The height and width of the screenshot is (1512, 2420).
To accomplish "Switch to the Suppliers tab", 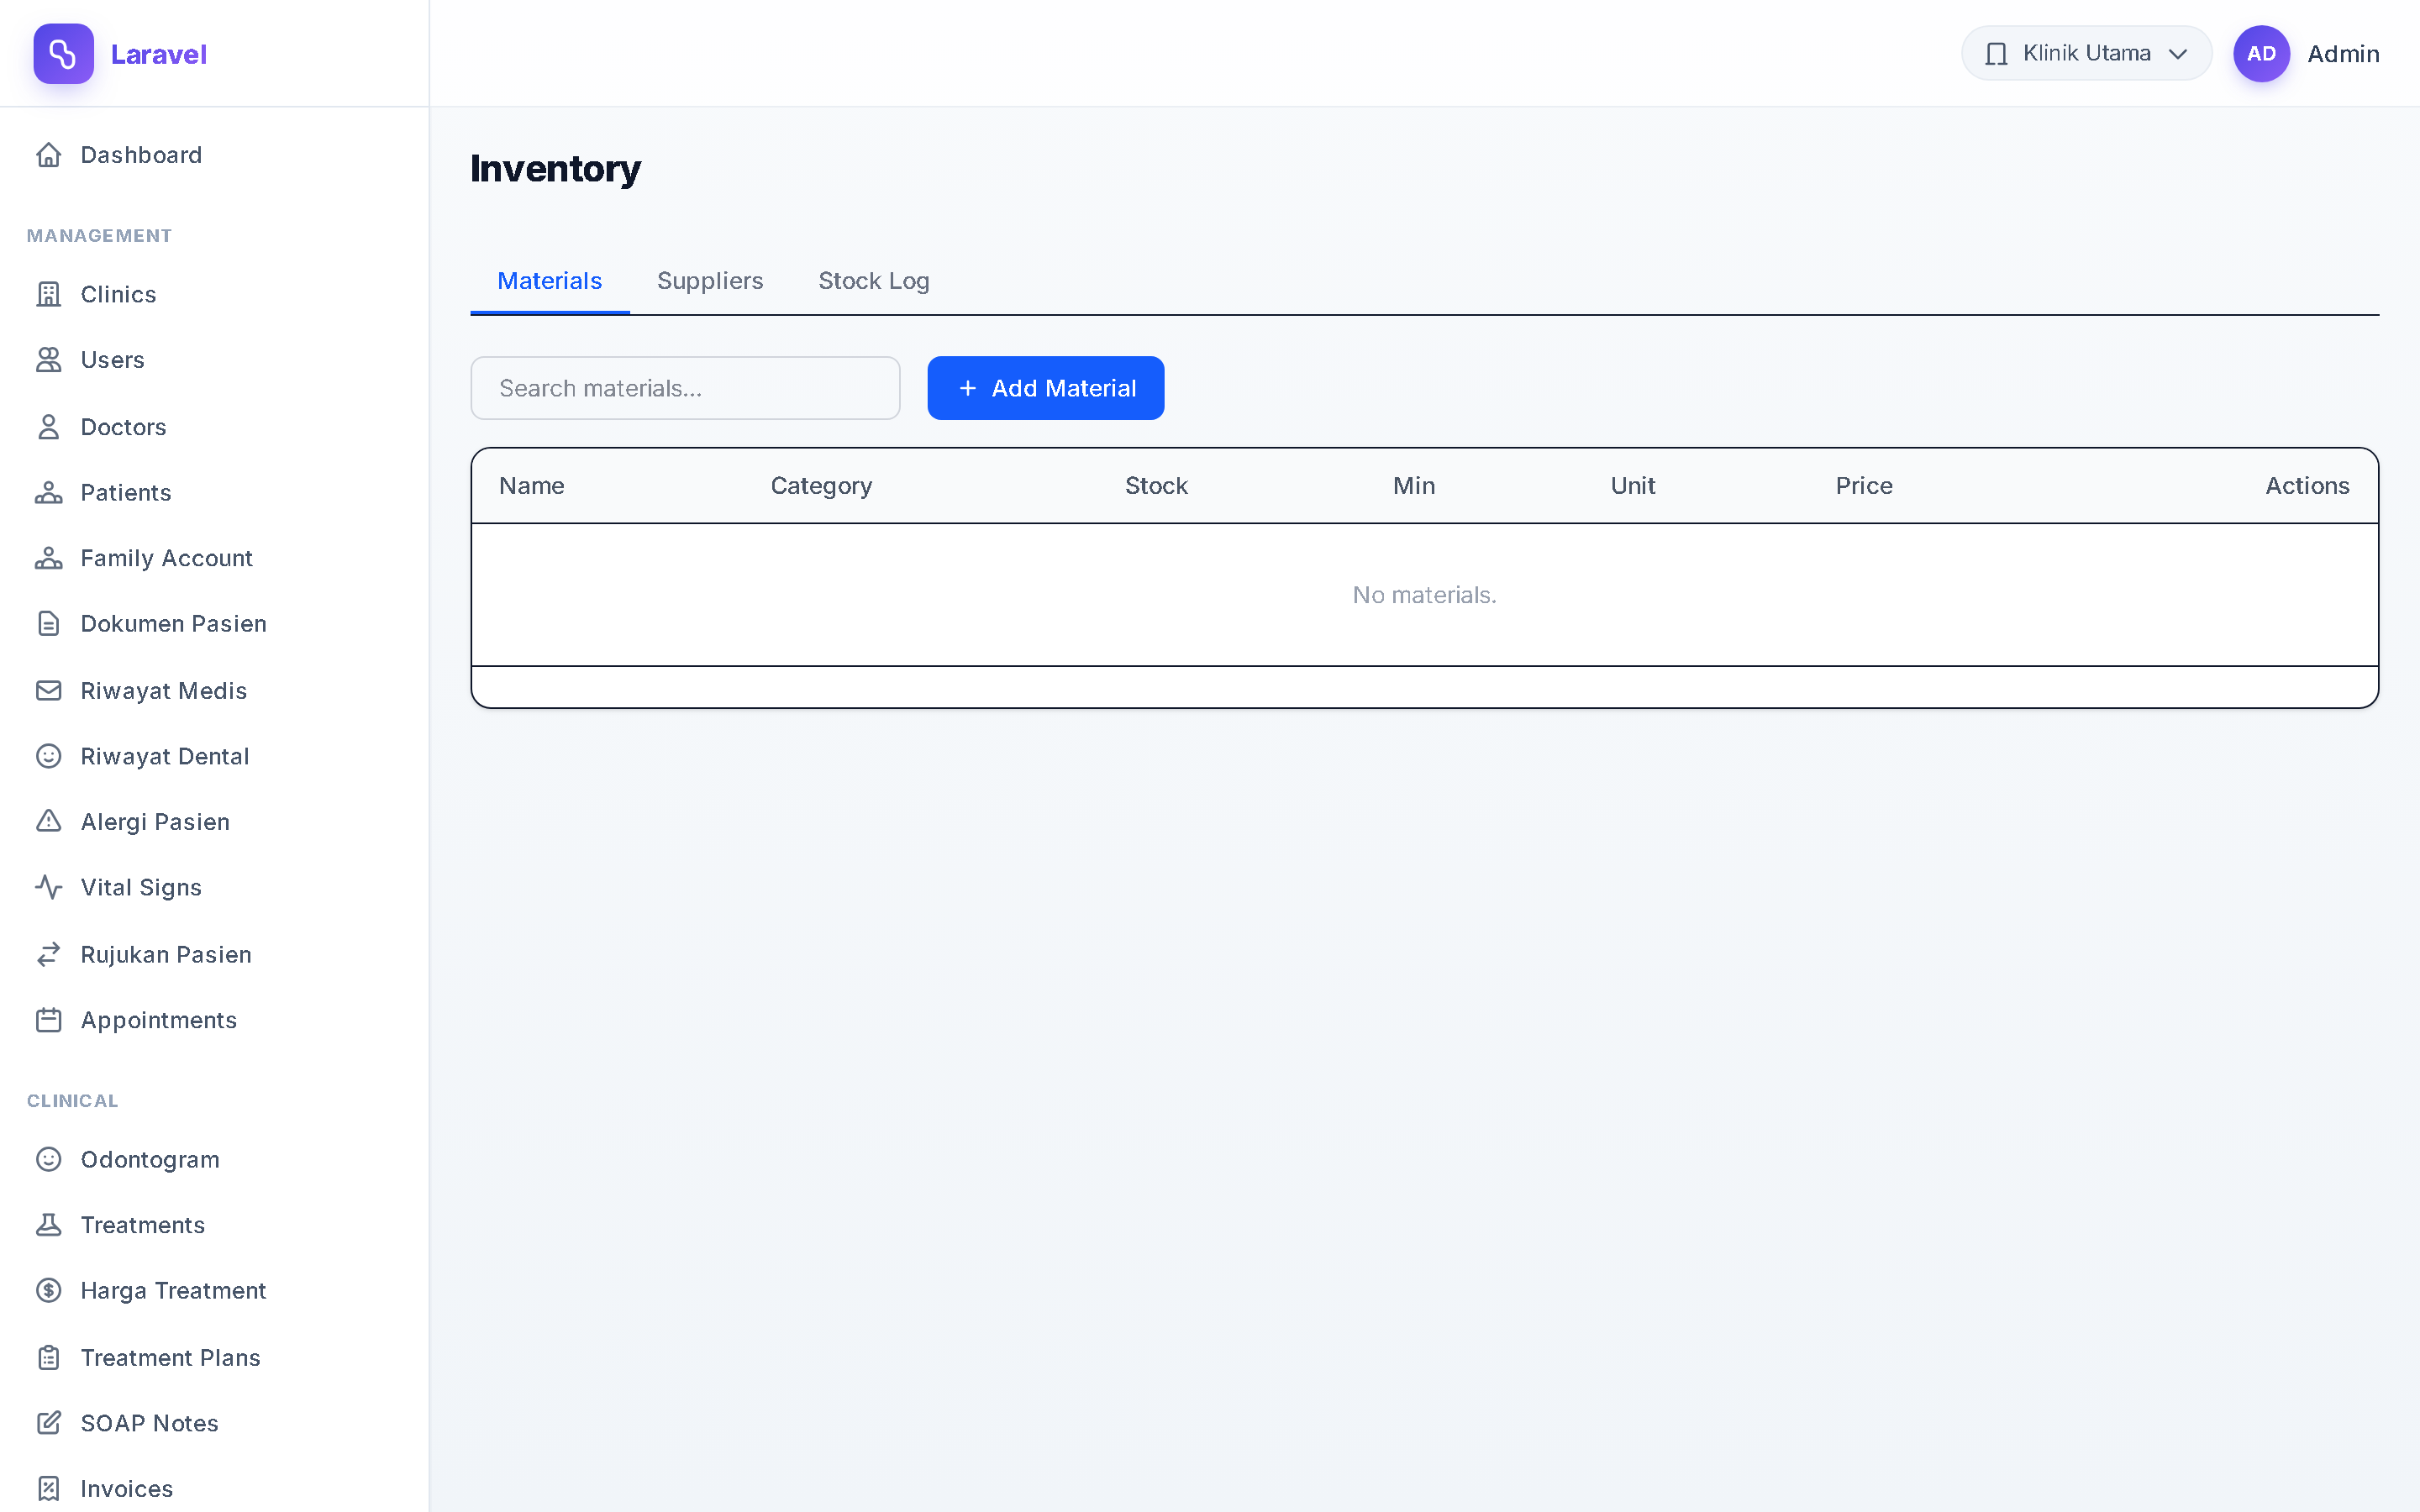I will tap(710, 281).
